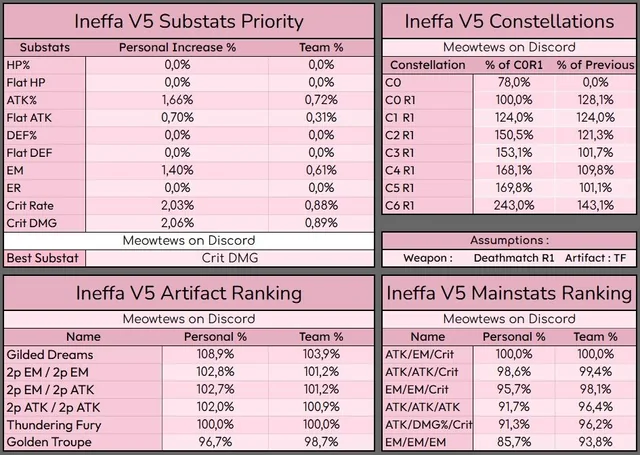Screen dimensions: 640x455
Task: Click the Ineffa V5 Substats Priority title
Action: 189,21
